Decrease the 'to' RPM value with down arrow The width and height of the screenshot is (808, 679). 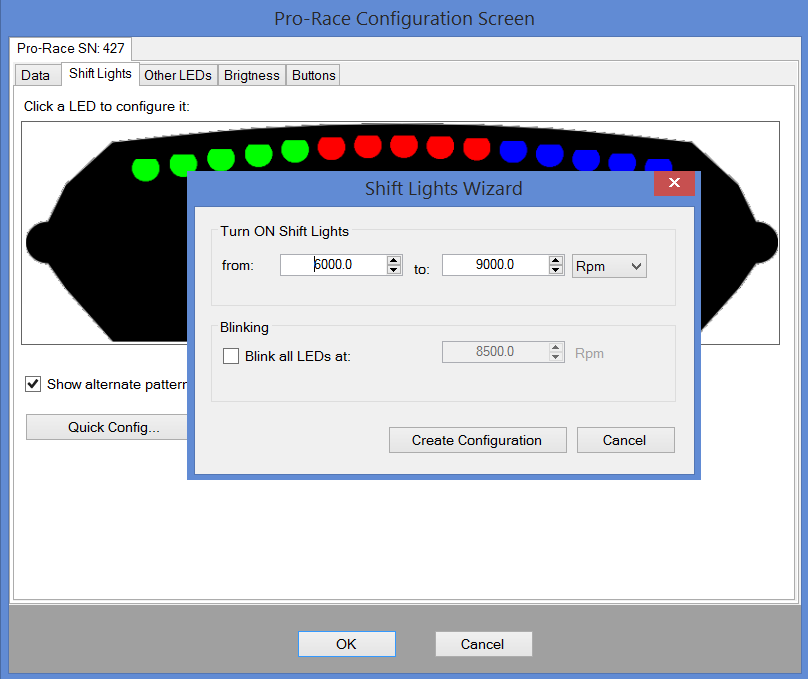pos(556,270)
